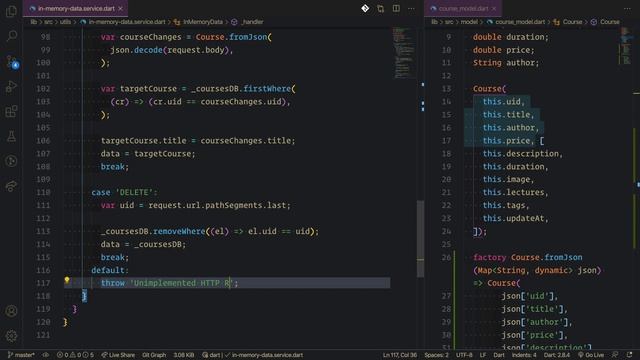Viewport: 640px width, 360px height.
Task: Click 'DELETE' string on line 110
Action: click(x=134, y=192)
